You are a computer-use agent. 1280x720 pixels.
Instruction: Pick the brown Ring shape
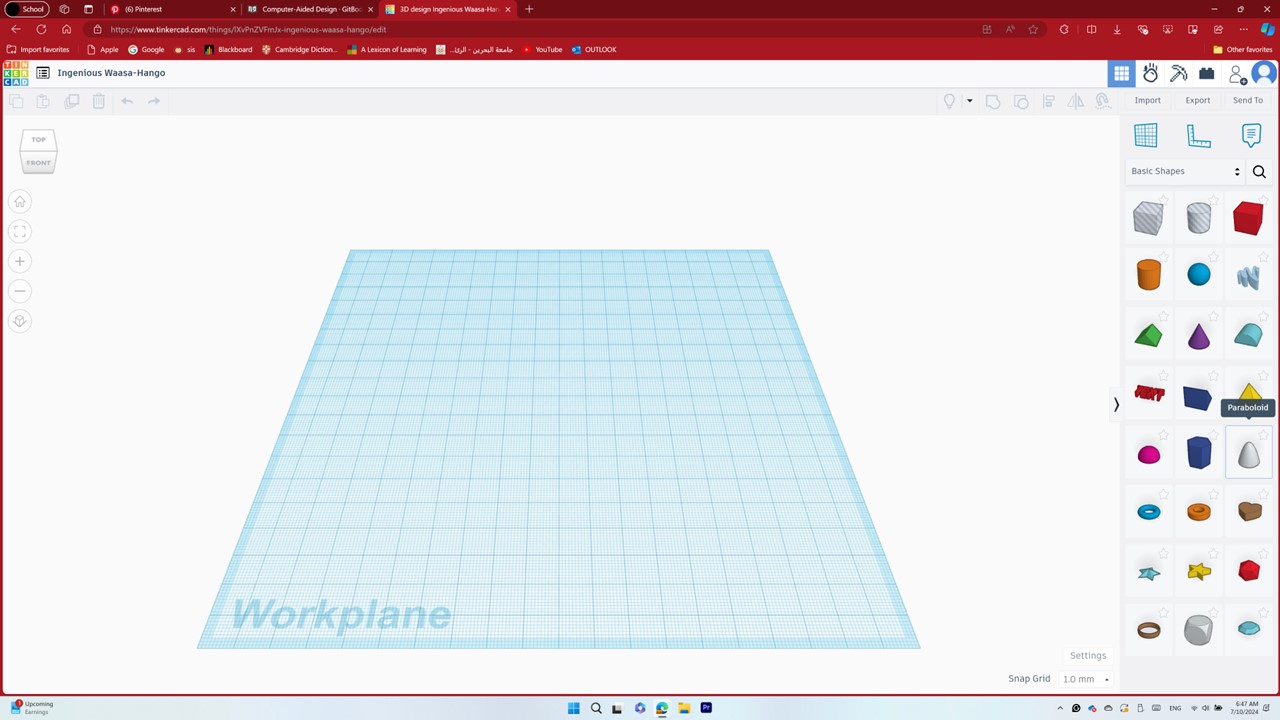tap(1149, 630)
